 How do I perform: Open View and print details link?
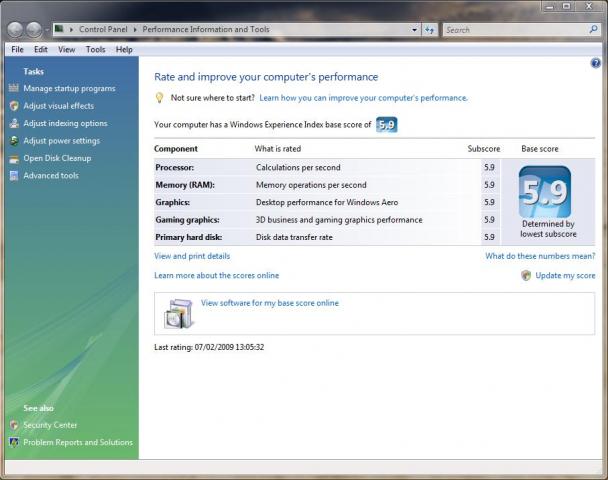pyautogui.click(x=192, y=256)
